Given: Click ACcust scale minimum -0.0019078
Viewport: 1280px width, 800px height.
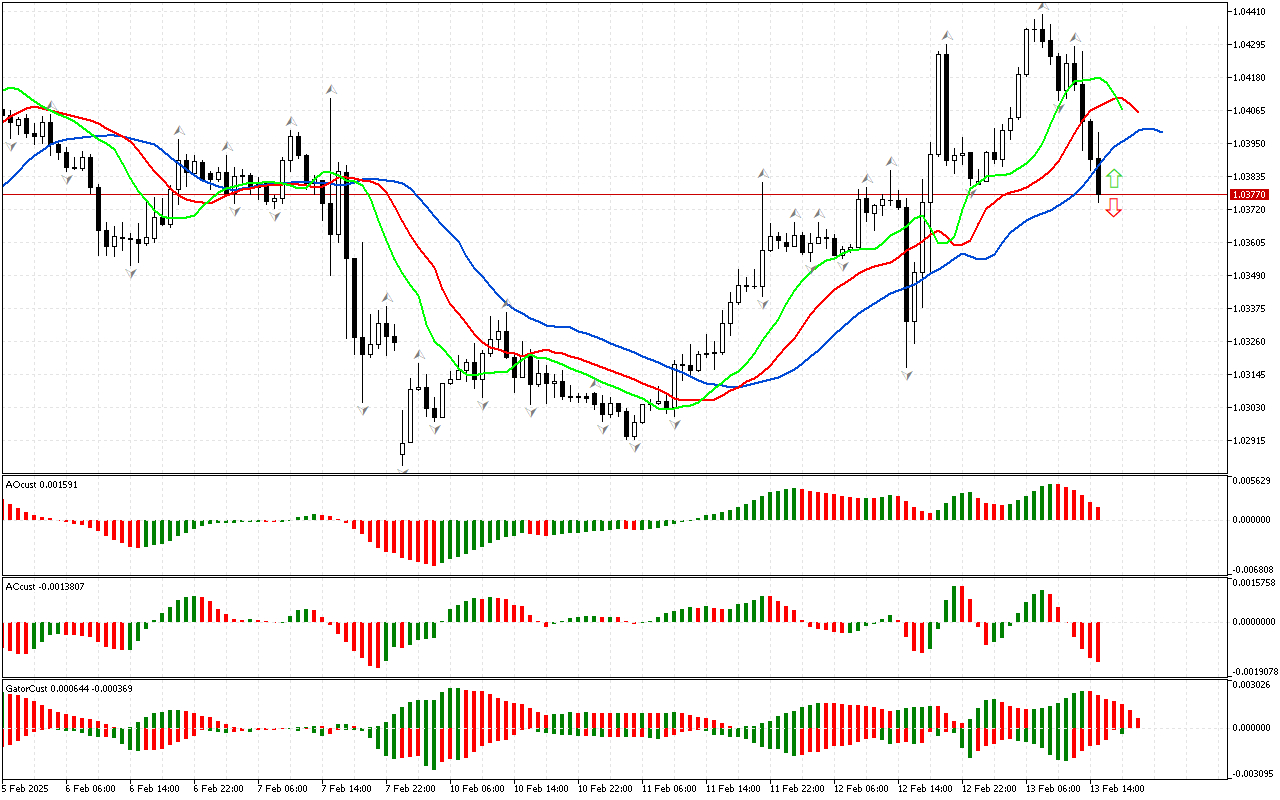Looking at the screenshot, I should [x=1253, y=672].
